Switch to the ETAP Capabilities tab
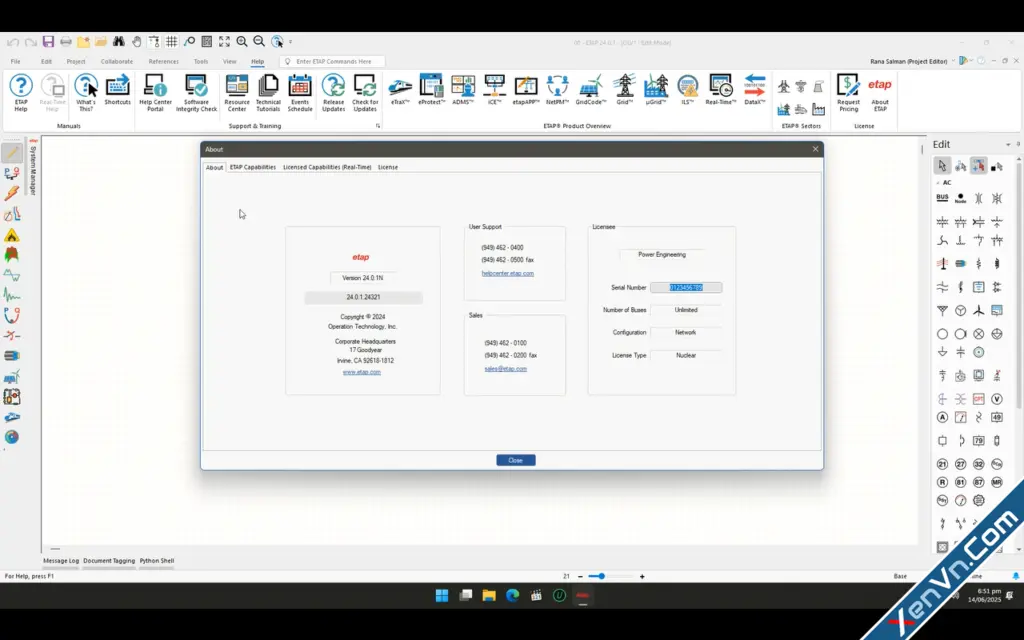This screenshot has height=640, width=1024. (253, 167)
